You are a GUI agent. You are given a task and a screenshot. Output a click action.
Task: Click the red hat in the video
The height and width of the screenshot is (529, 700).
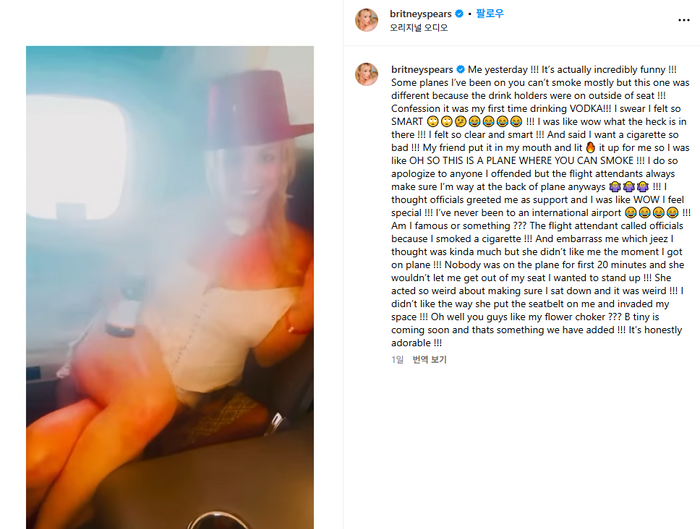click(x=259, y=109)
